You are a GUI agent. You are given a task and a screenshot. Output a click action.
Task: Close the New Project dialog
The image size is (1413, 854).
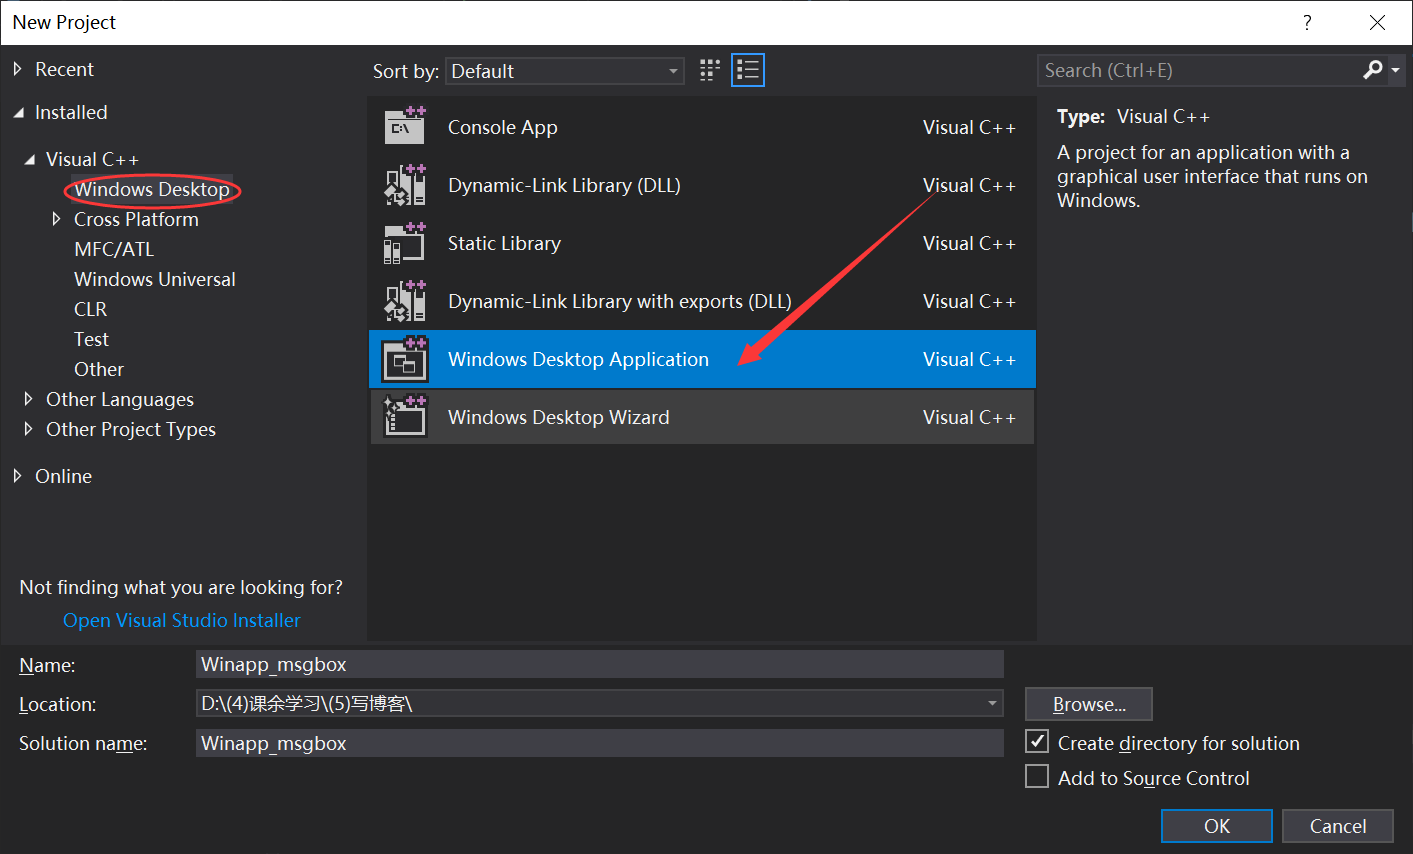pyautogui.click(x=1377, y=22)
